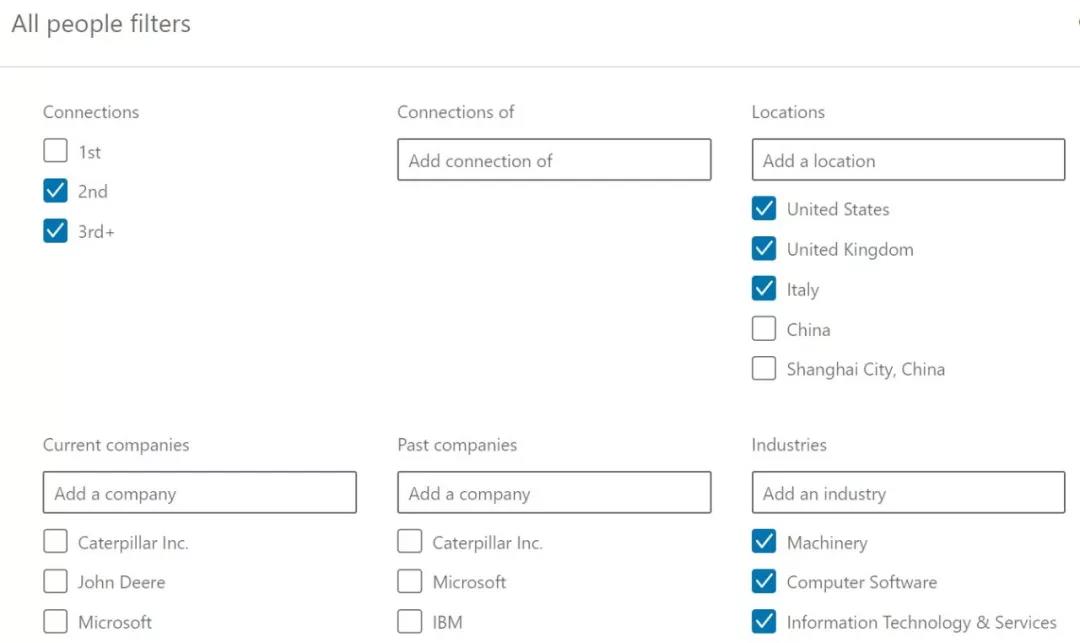
Task: Focus the Add an industry field
Action: tap(908, 493)
